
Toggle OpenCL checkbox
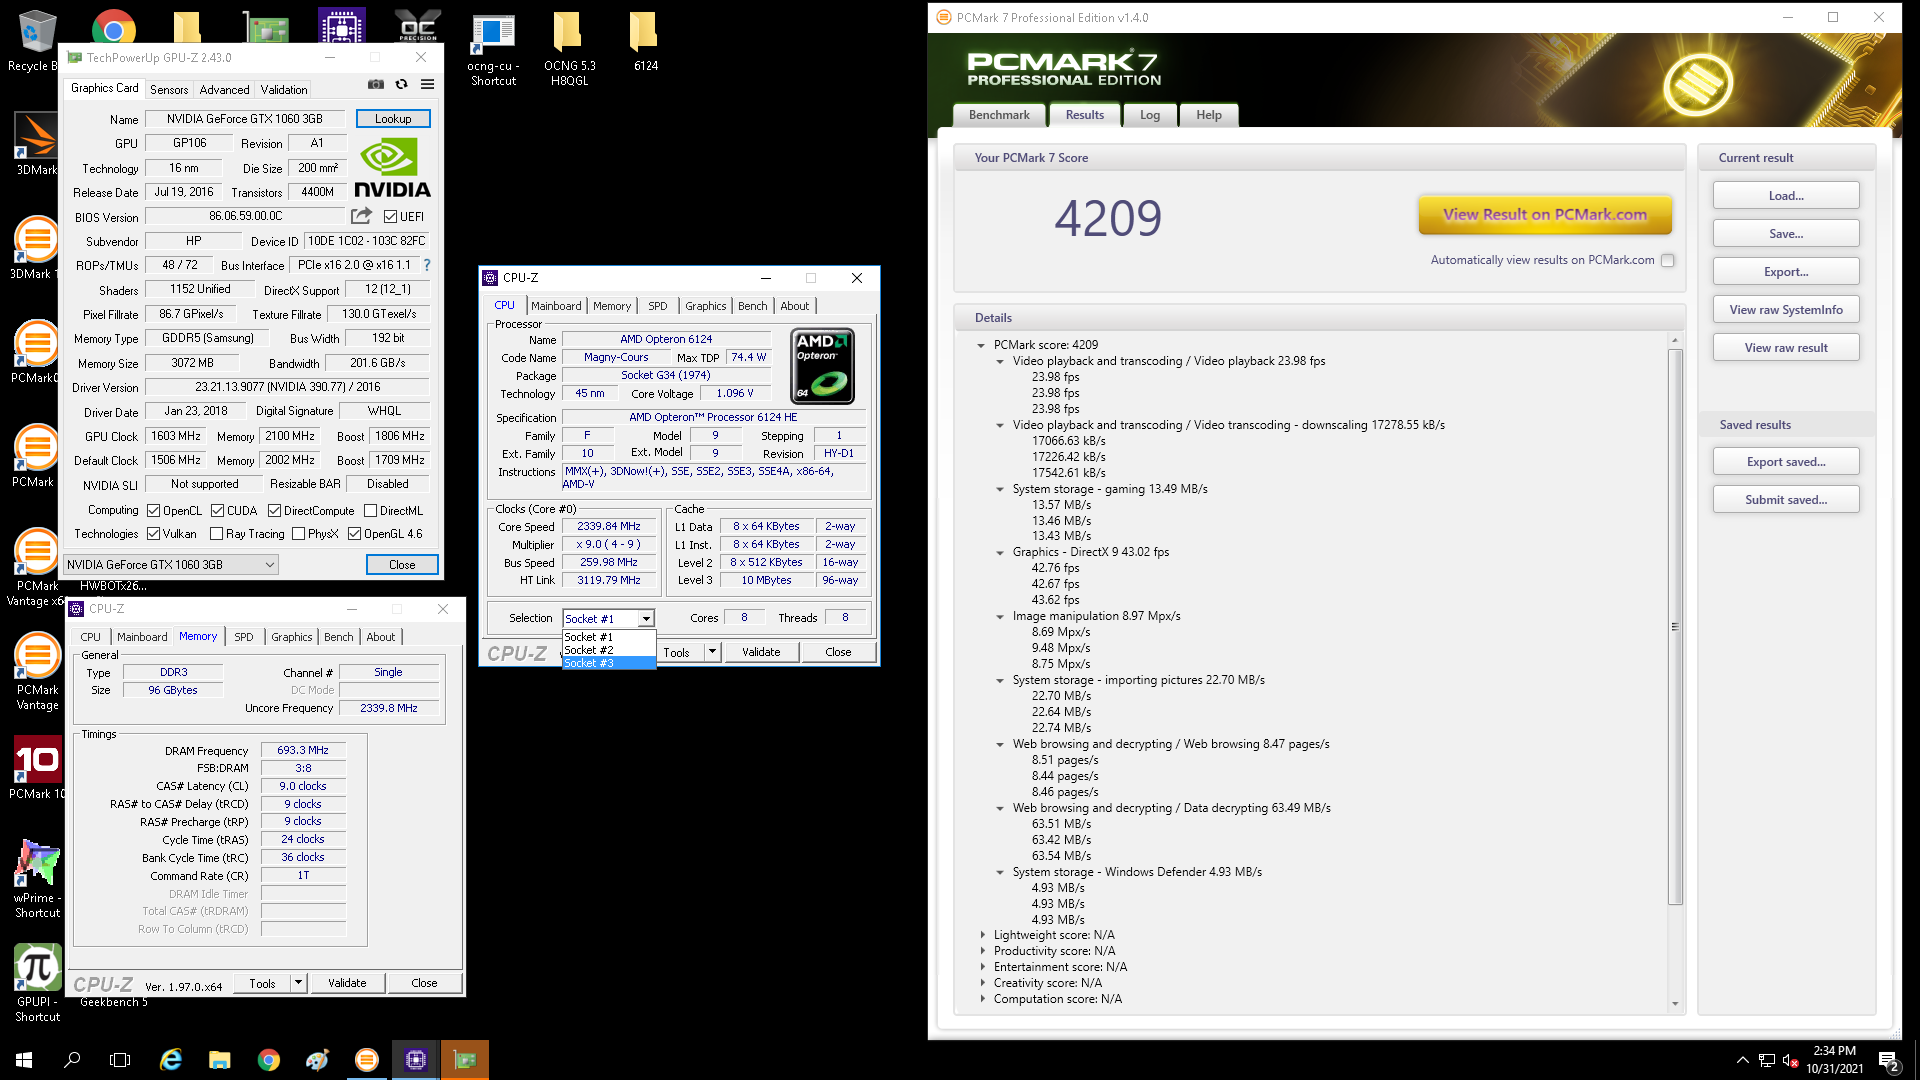point(153,511)
